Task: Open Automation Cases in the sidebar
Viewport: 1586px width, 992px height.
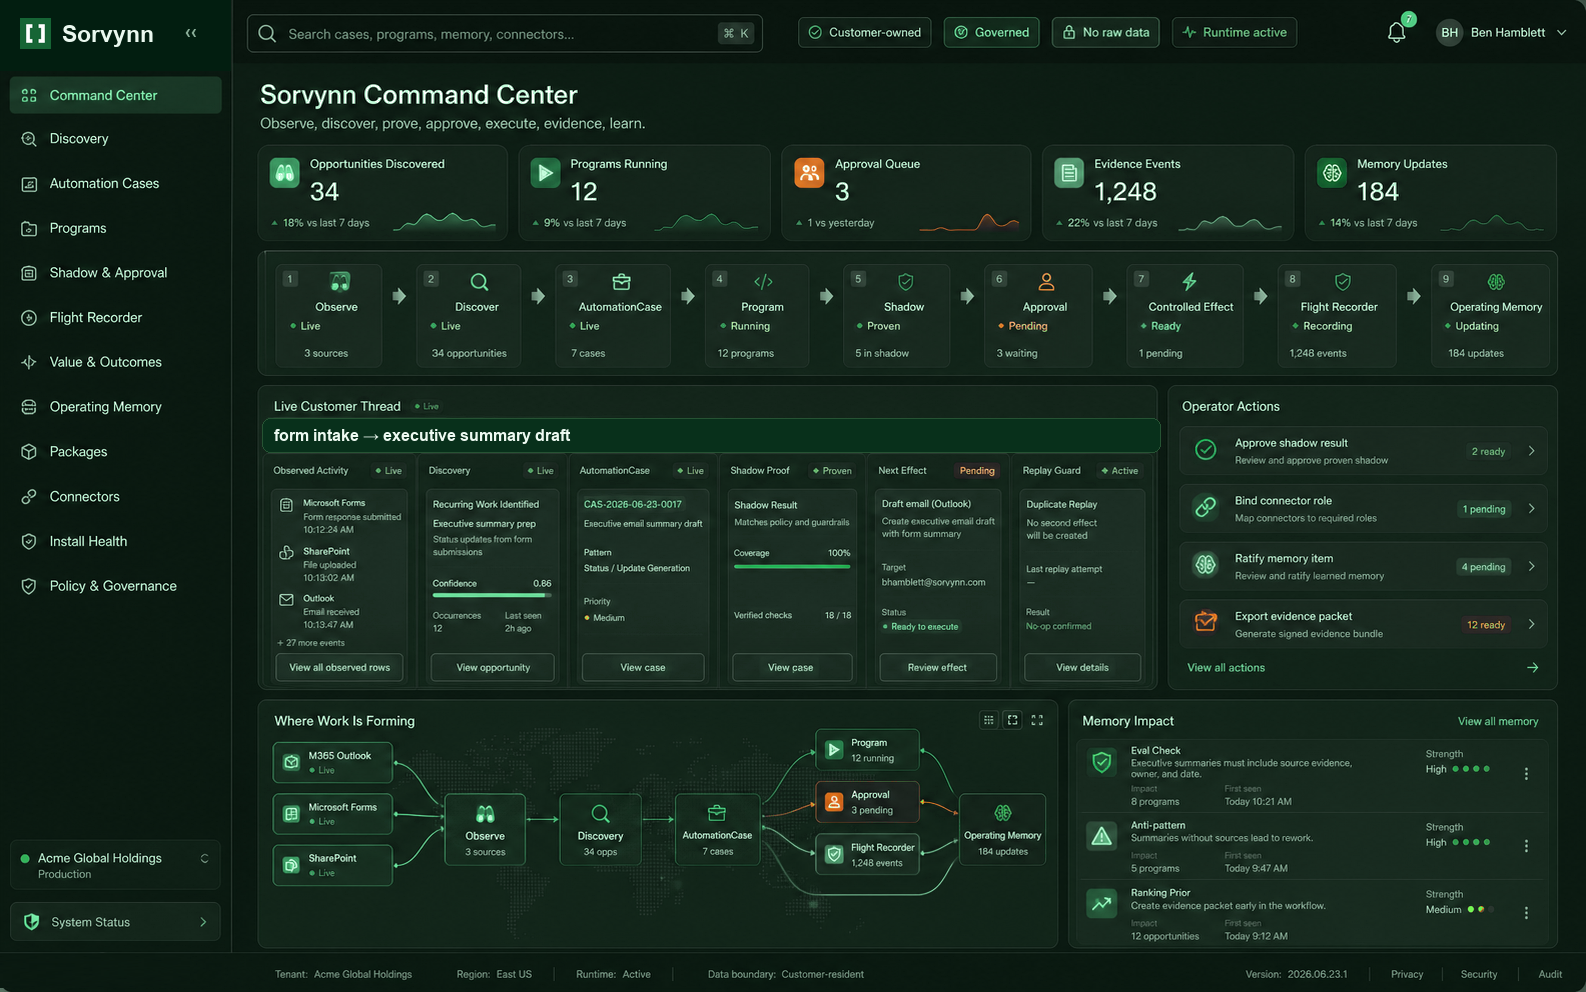Action: point(116,184)
